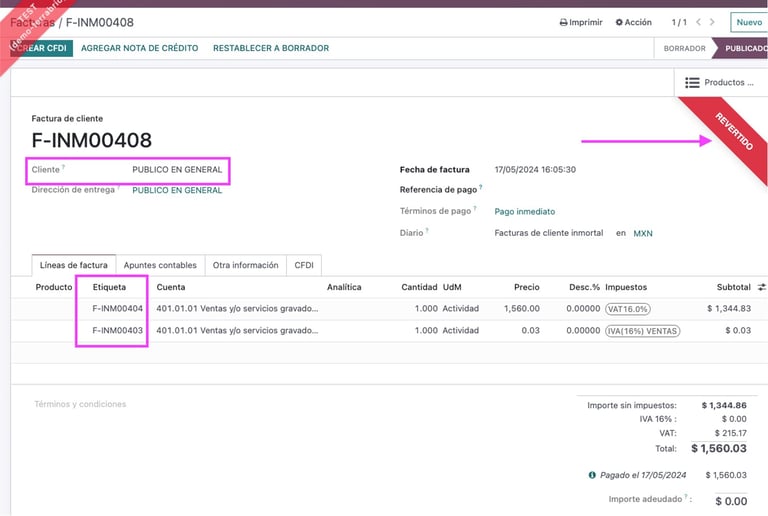Switch to Otra información tab
The height and width of the screenshot is (516, 768).
245,265
